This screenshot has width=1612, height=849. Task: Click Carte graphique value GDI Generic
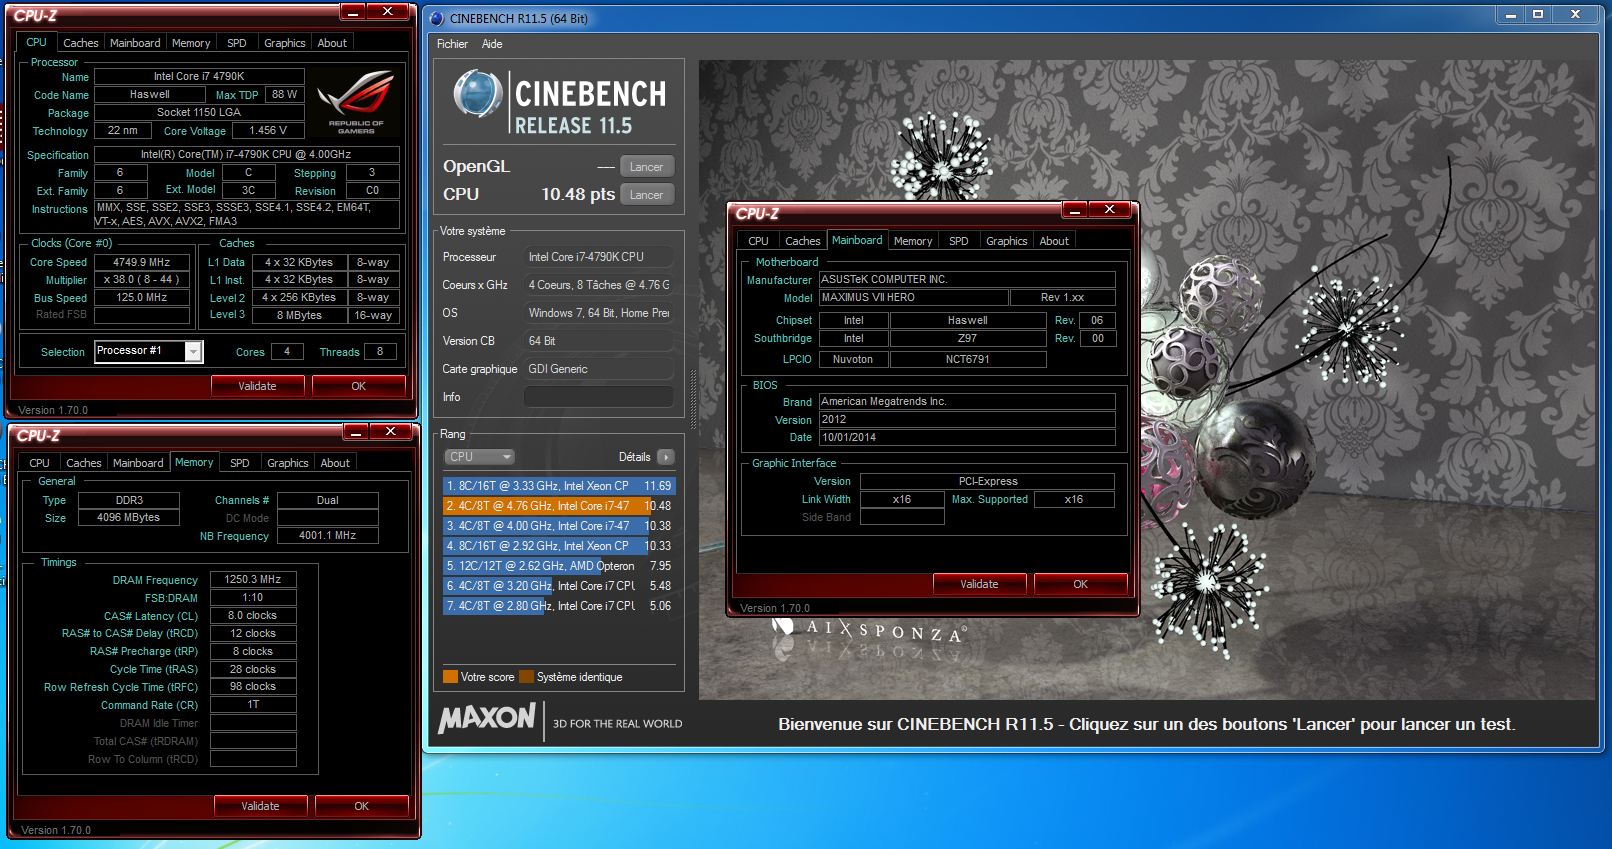pos(598,369)
